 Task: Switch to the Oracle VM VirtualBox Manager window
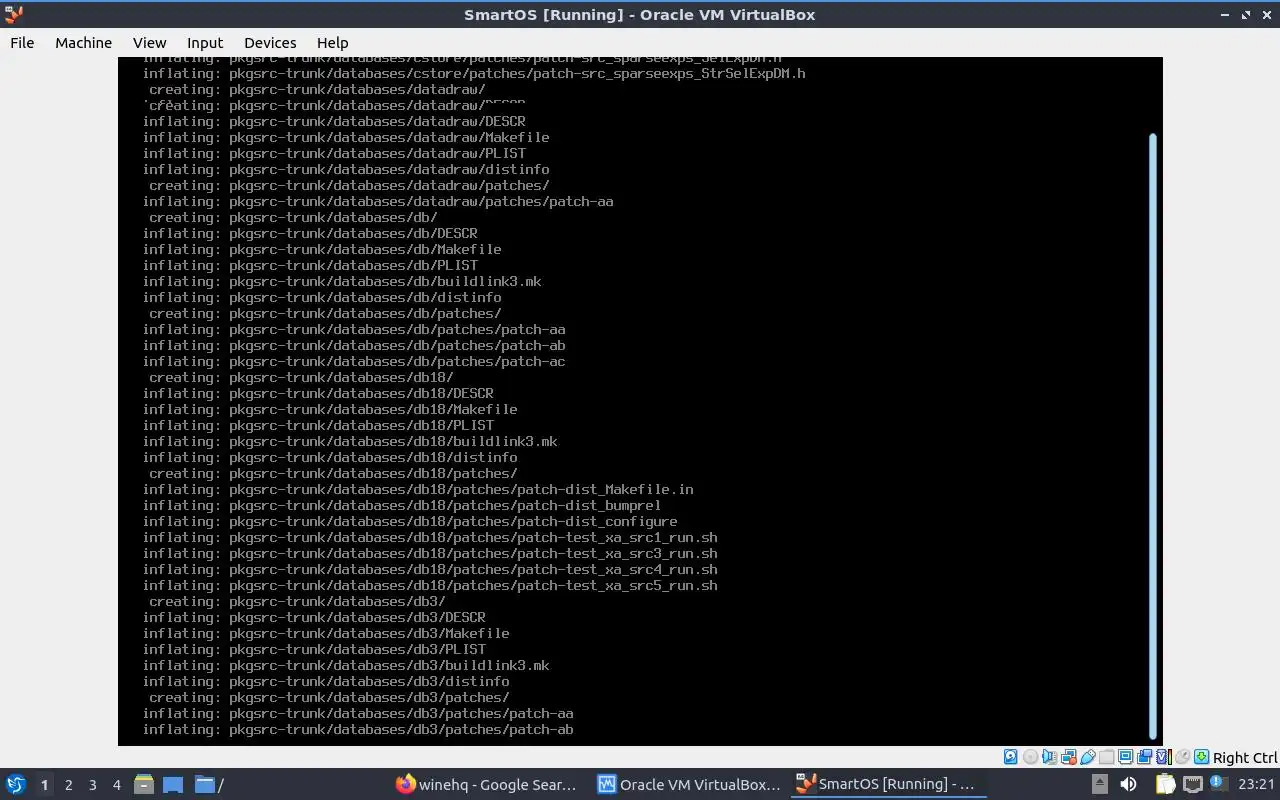688,784
